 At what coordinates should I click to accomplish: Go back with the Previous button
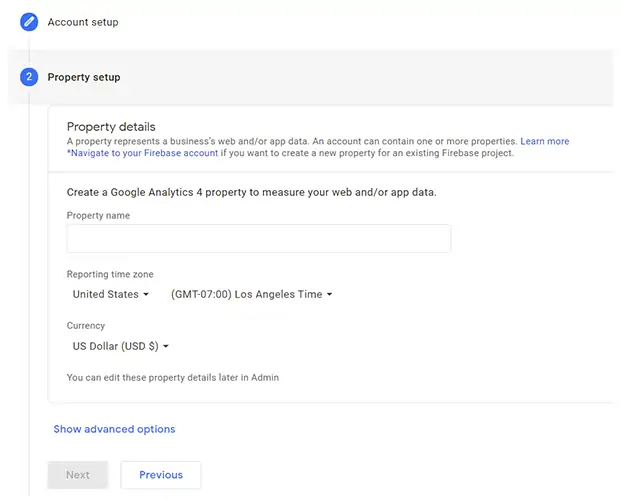(161, 475)
